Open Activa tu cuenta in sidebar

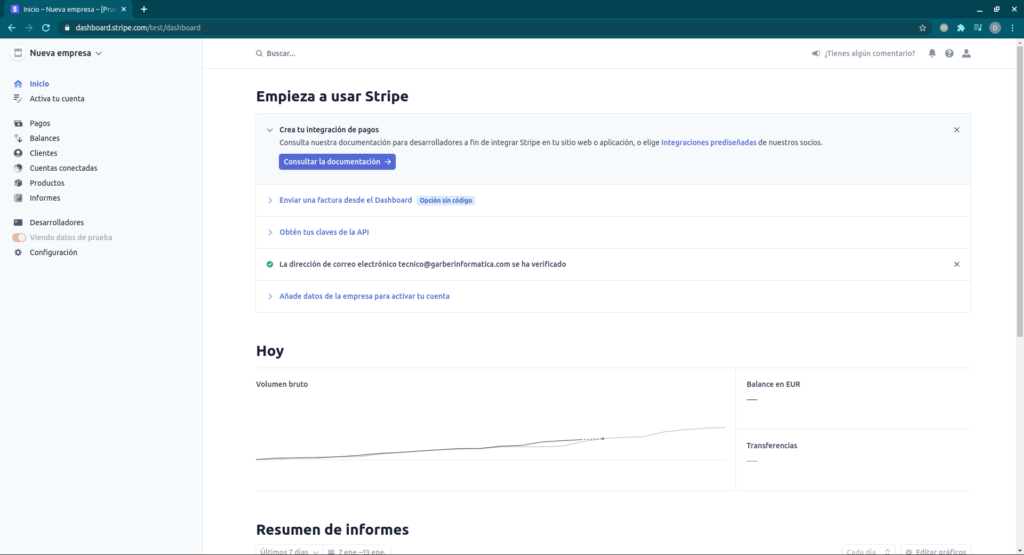coord(57,99)
